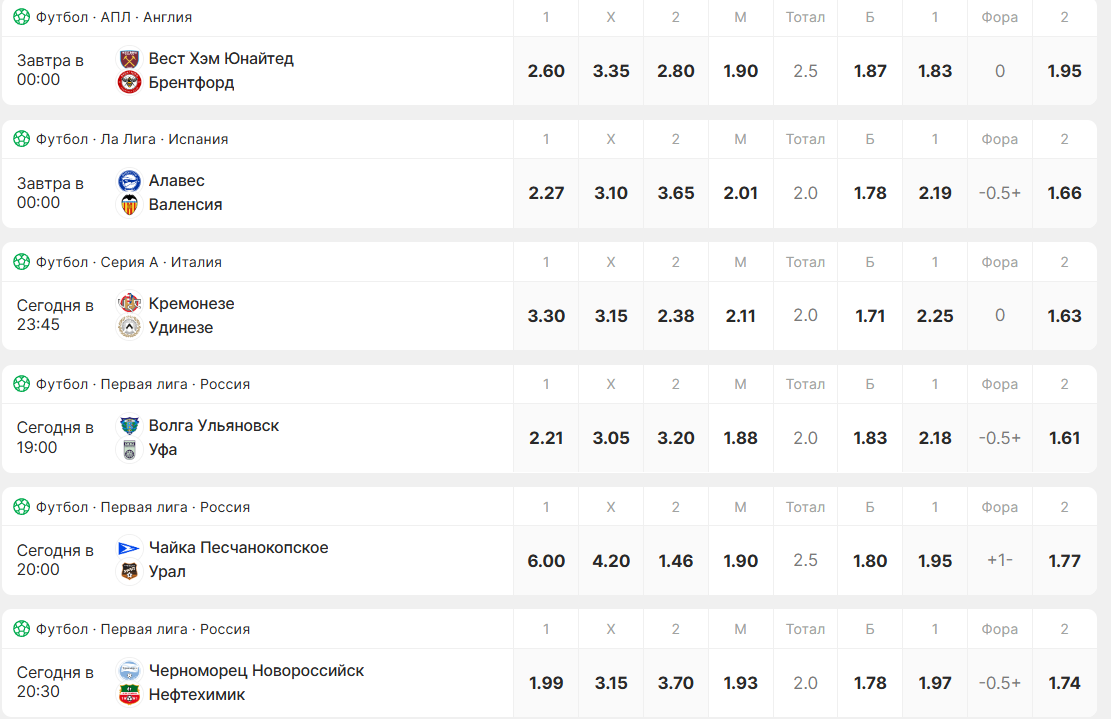The width and height of the screenshot is (1111, 719).
Task: Click the West Ham United club crest
Action: click(x=129, y=59)
